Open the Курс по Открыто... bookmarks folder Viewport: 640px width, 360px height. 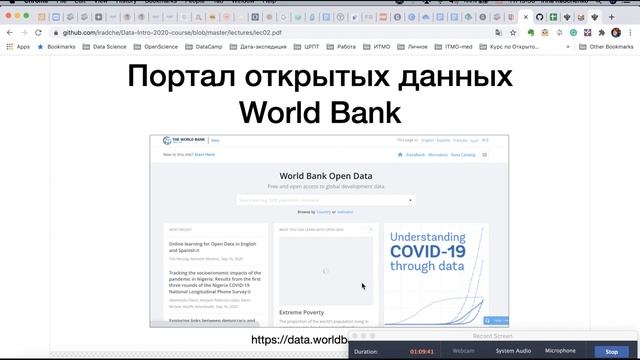[509, 47]
